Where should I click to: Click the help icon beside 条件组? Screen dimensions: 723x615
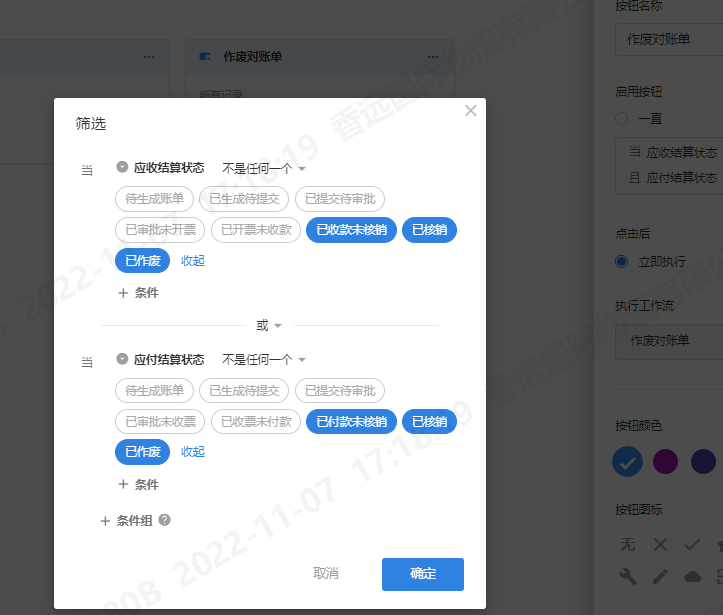point(165,520)
